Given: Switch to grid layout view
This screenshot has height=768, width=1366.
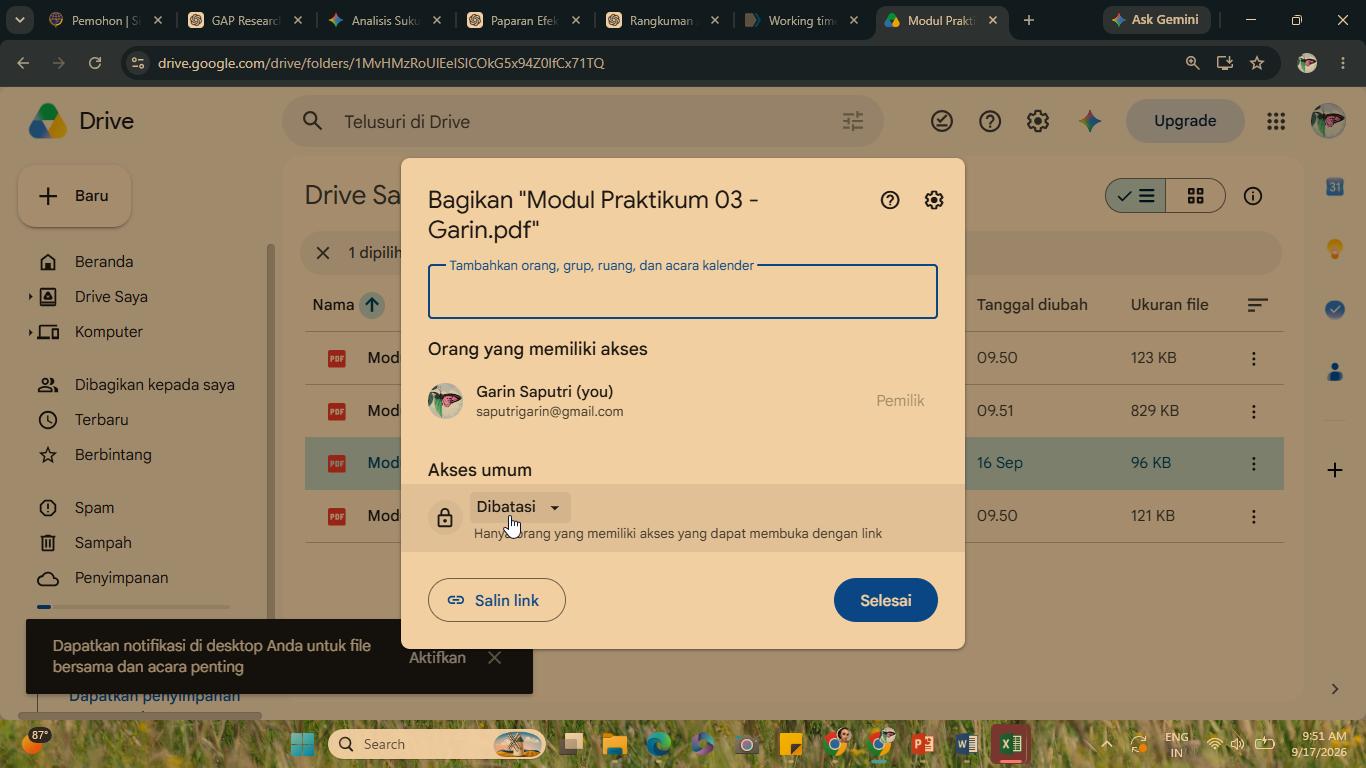Looking at the screenshot, I should [x=1195, y=196].
